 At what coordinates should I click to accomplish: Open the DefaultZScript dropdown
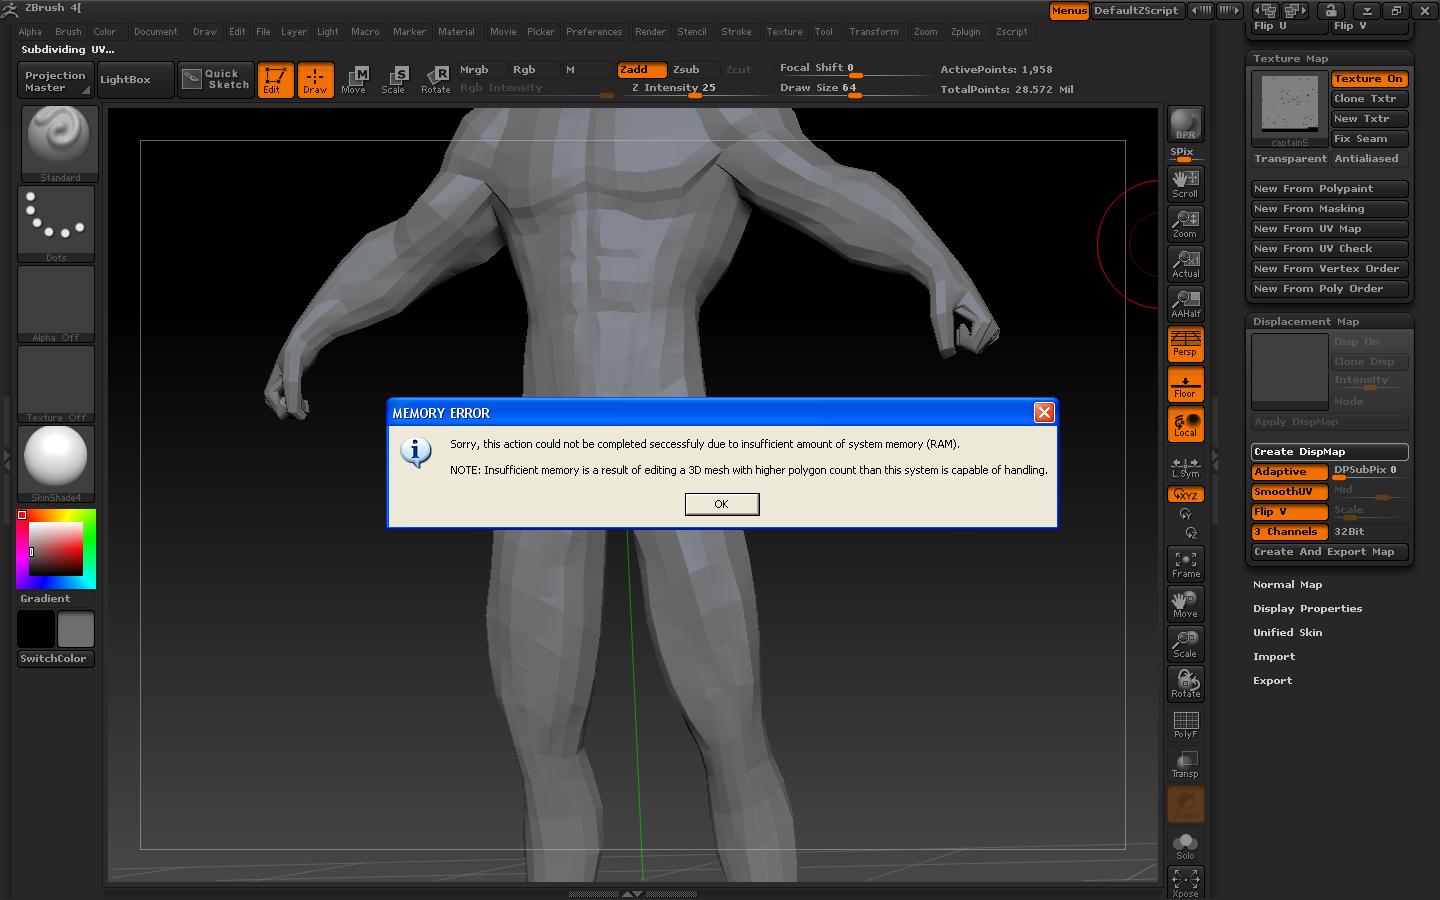[1137, 11]
